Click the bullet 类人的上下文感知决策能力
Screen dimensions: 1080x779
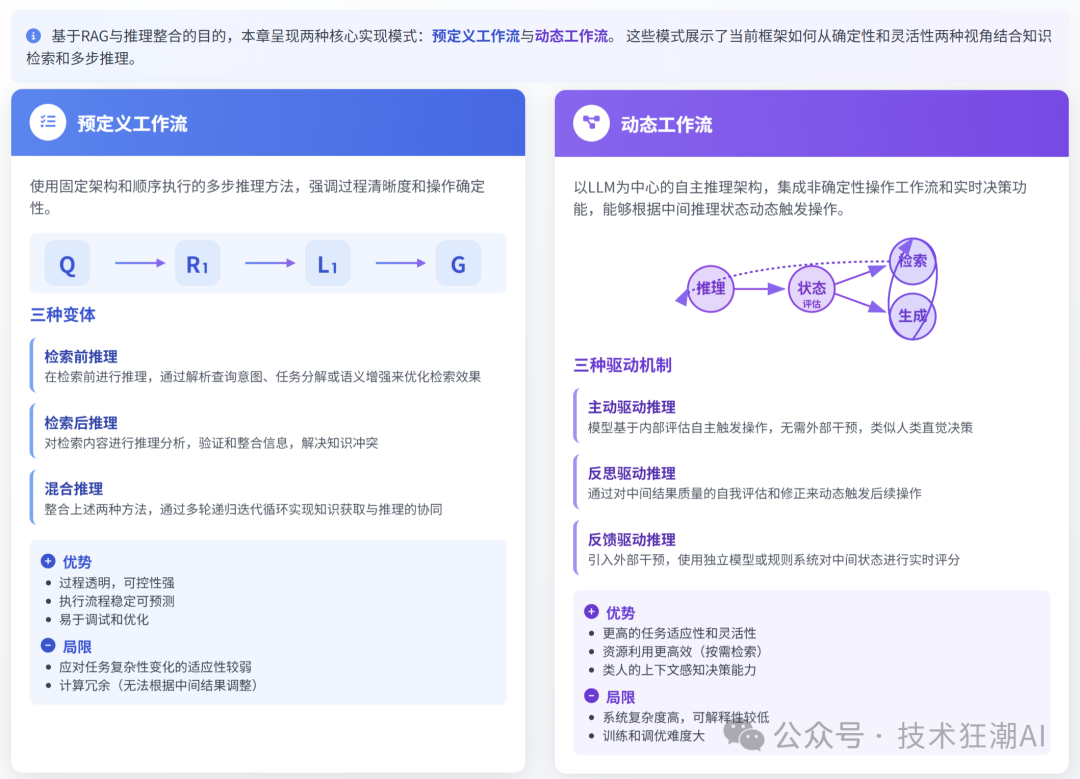pos(679,669)
